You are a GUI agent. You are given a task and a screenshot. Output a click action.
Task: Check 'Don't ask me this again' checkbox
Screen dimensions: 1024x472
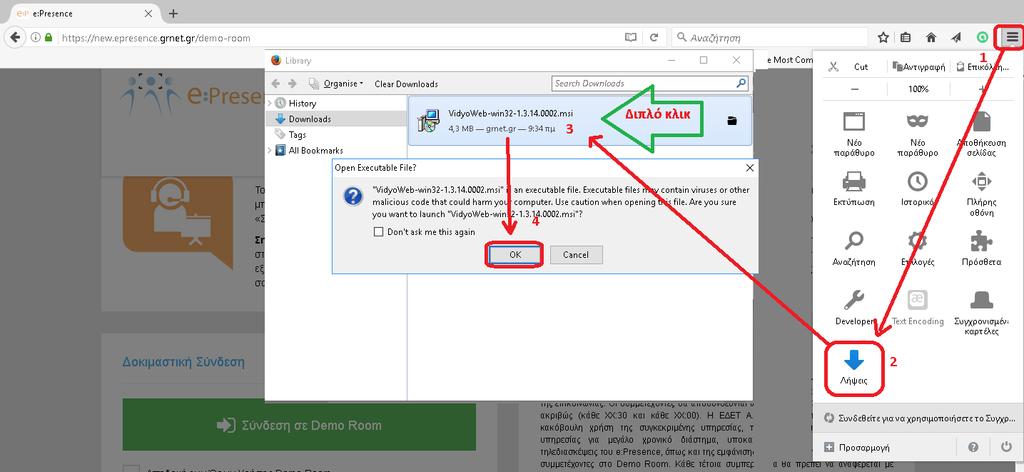pyautogui.click(x=377, y=232)
